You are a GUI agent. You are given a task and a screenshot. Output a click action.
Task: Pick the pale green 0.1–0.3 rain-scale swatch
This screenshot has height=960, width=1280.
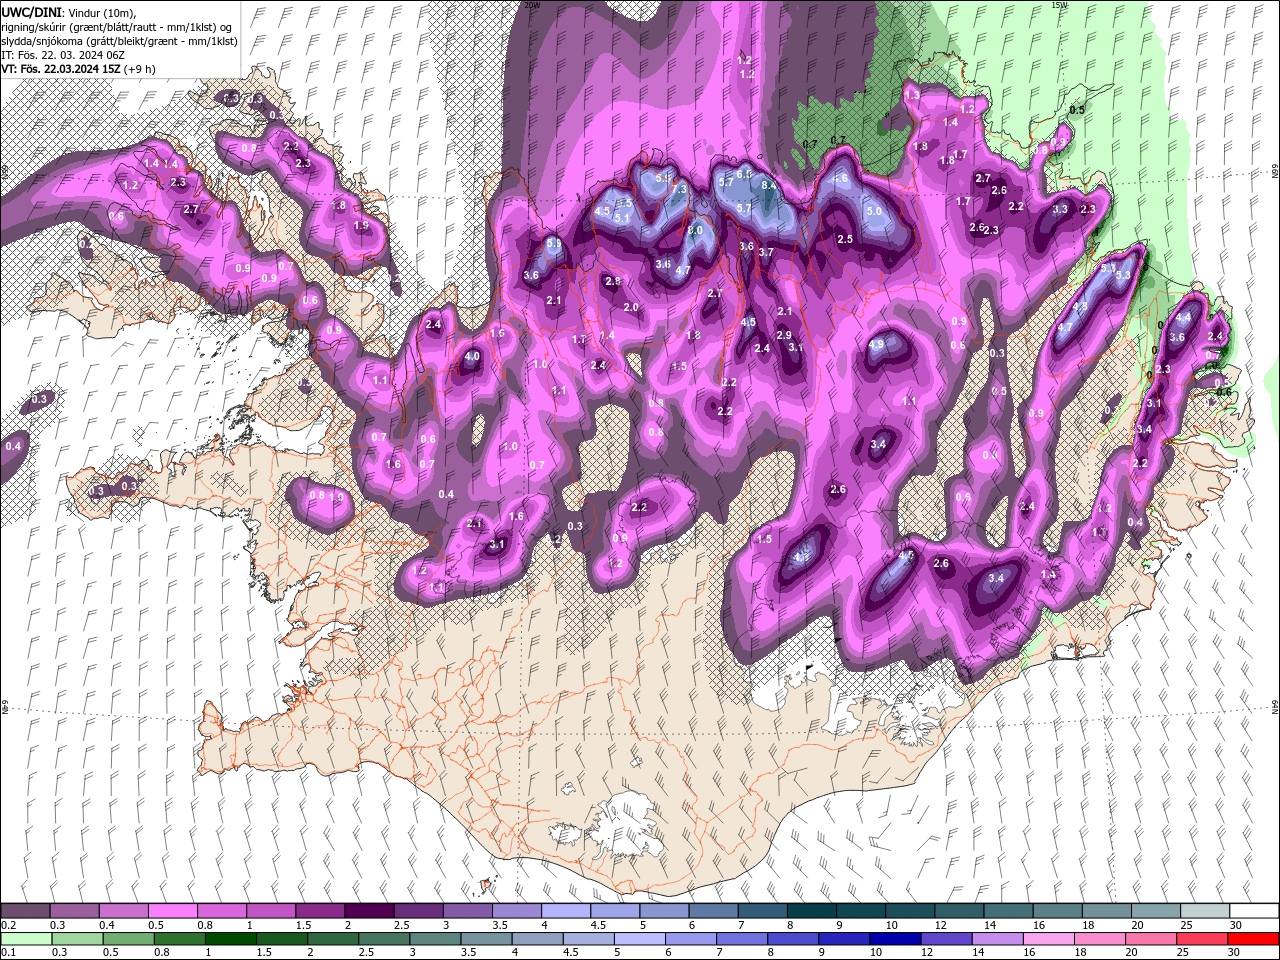click(x=25, y=939)
